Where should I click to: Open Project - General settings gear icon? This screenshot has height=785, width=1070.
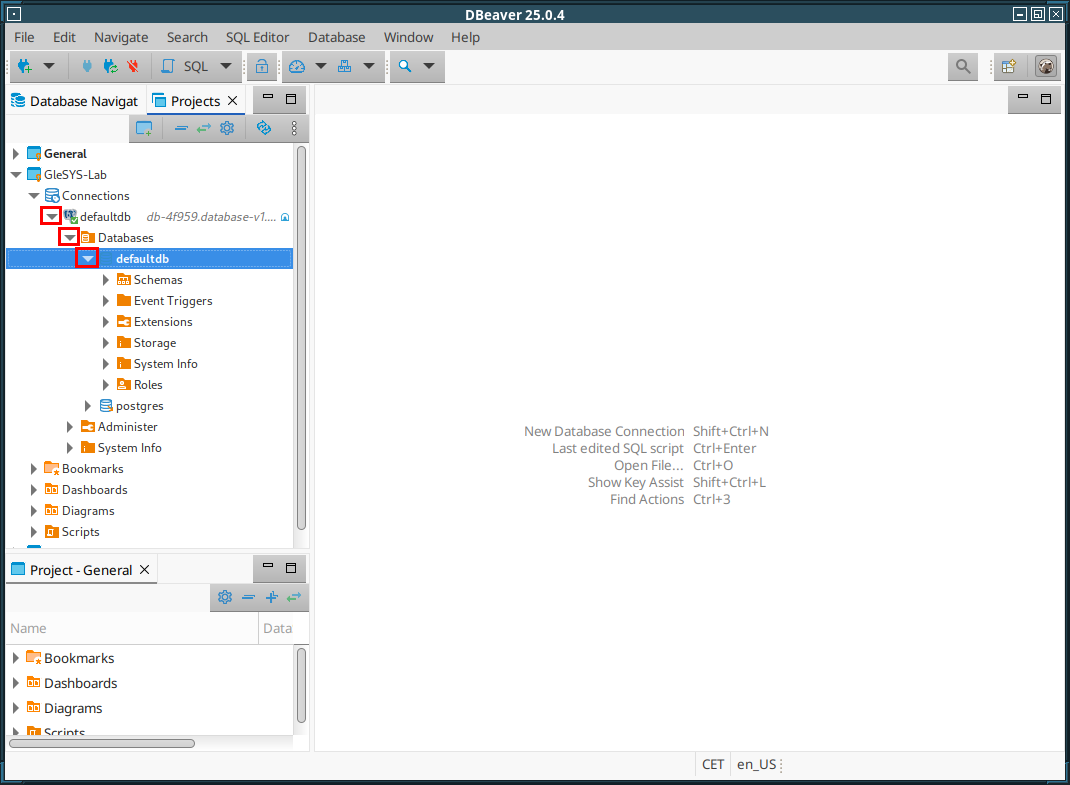(x=225, y=598)
